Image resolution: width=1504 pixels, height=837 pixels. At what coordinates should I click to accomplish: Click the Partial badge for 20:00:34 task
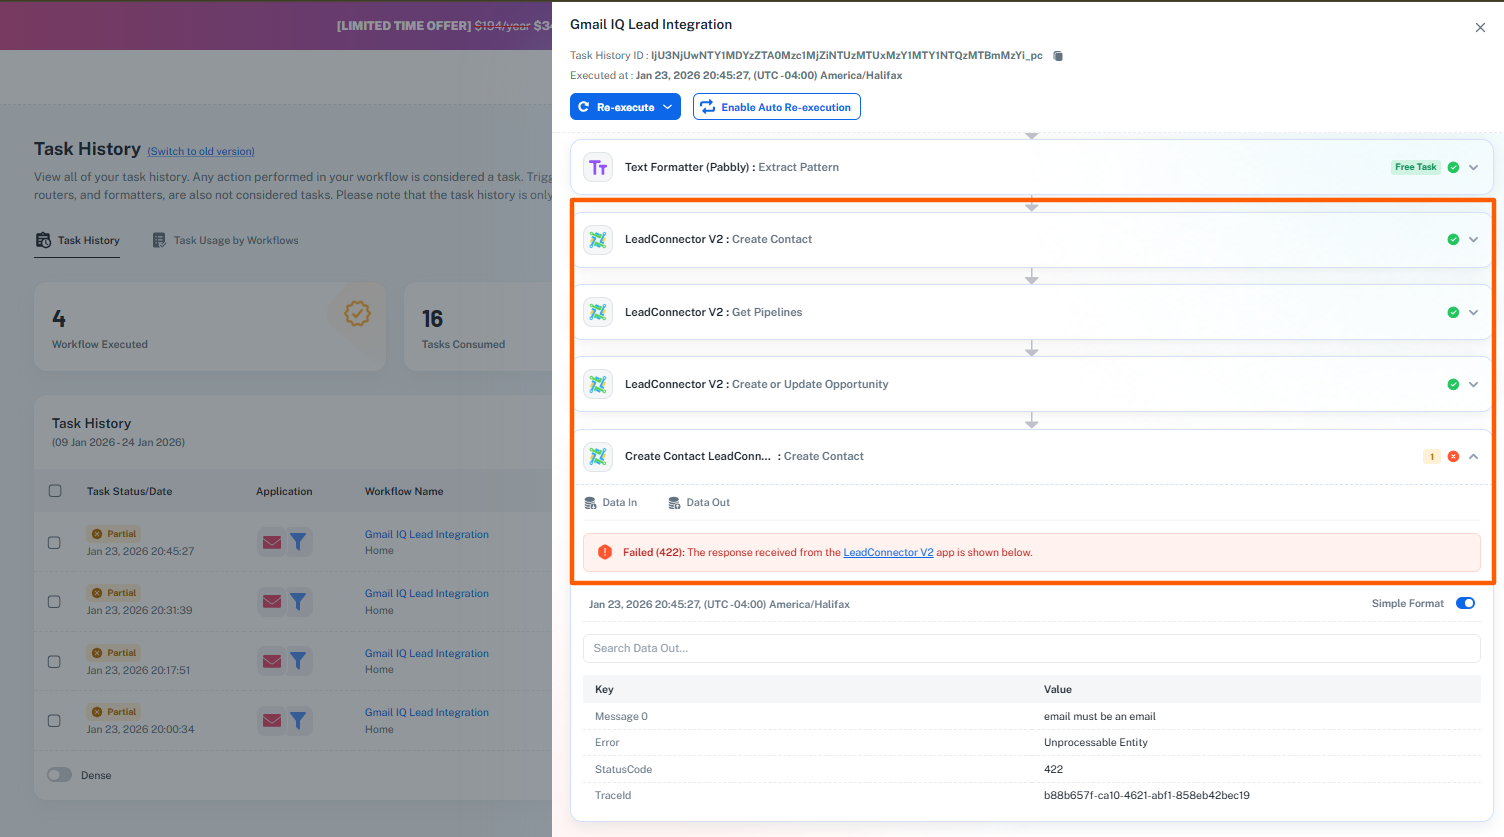113,712
